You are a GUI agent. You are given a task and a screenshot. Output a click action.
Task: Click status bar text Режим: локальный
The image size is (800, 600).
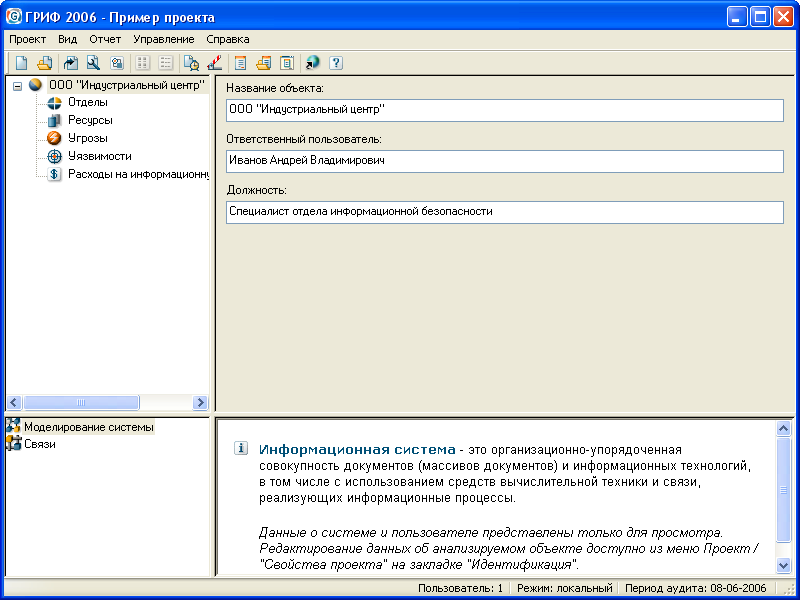coord(564,588)
